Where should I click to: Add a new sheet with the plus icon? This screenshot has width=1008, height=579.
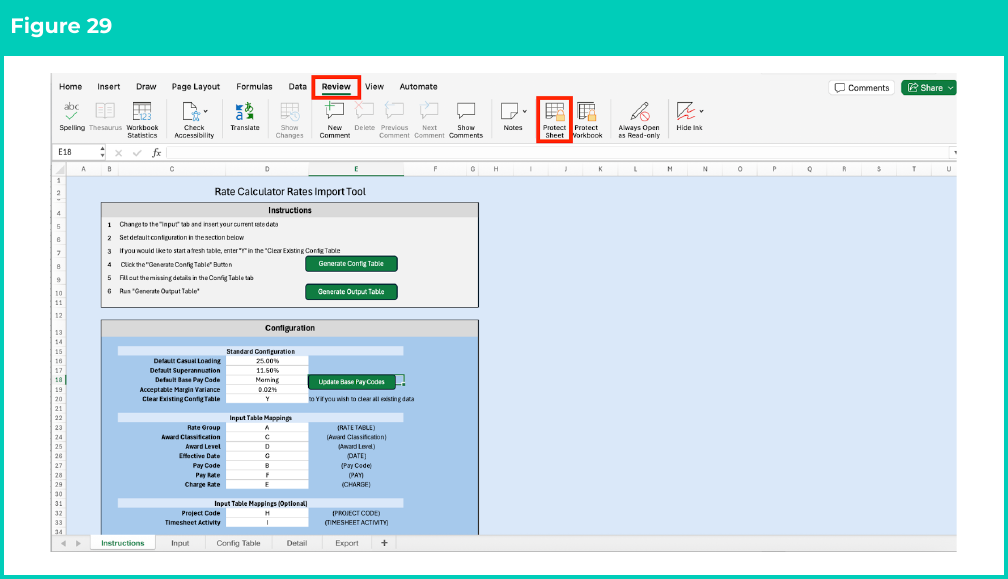click(x=384, y=543)
